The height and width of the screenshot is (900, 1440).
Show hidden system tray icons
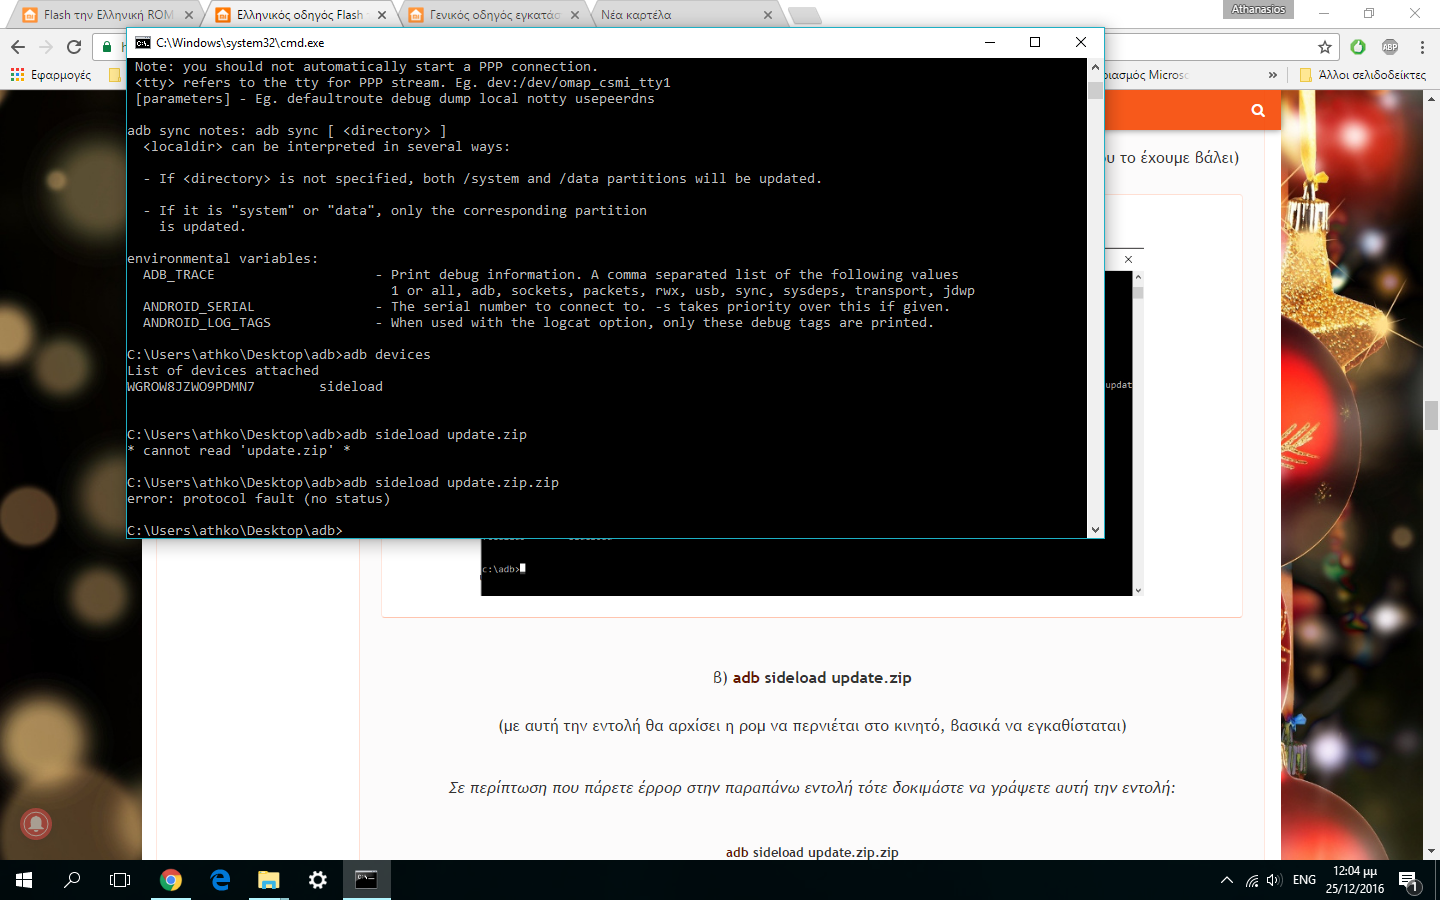[1227, 881]
